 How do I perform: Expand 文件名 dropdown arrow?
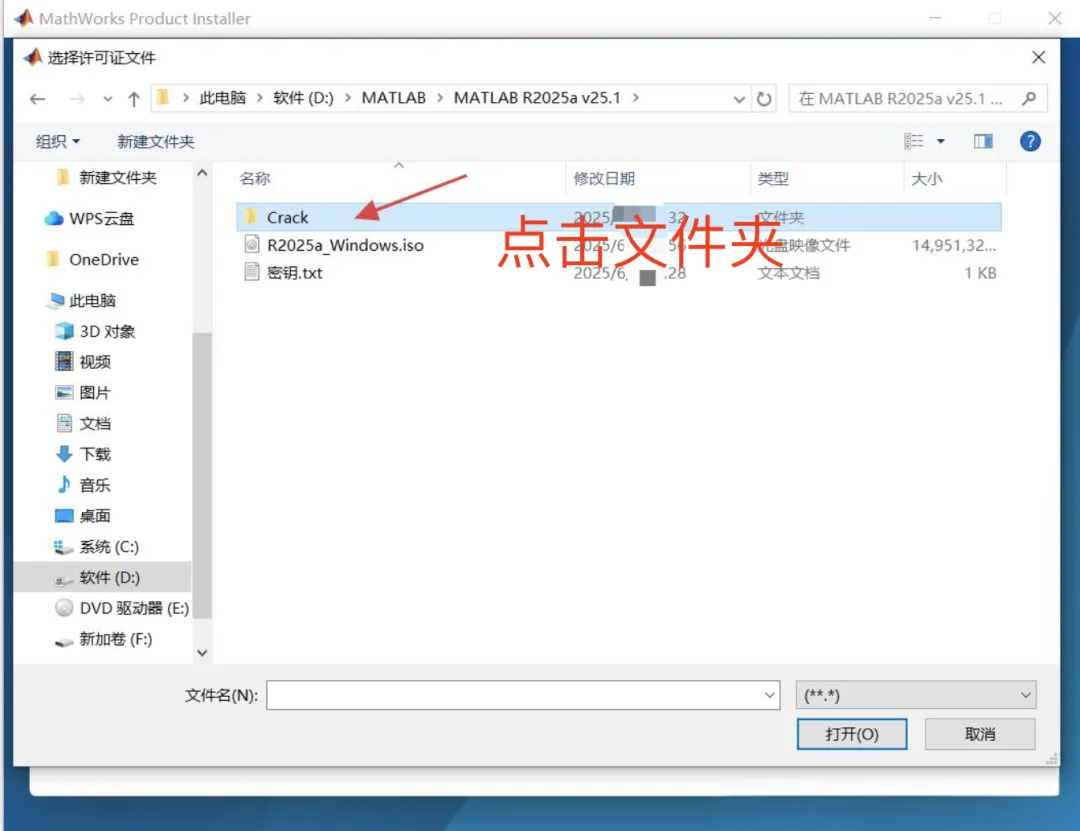point(769,695)
